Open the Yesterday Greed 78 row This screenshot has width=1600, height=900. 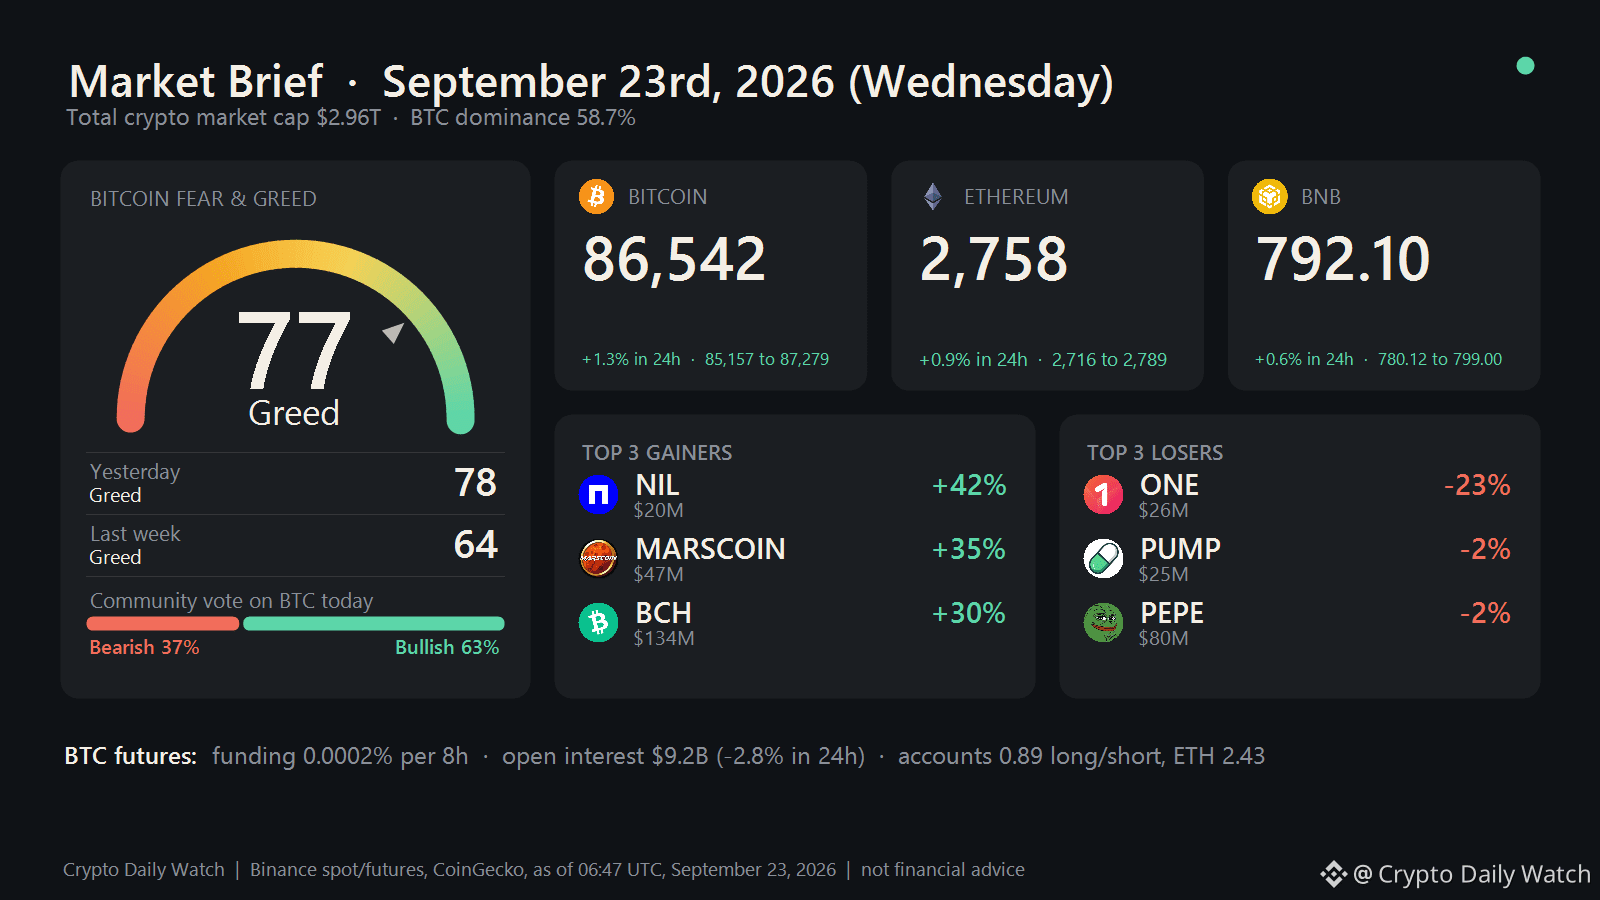click(295, 483)
